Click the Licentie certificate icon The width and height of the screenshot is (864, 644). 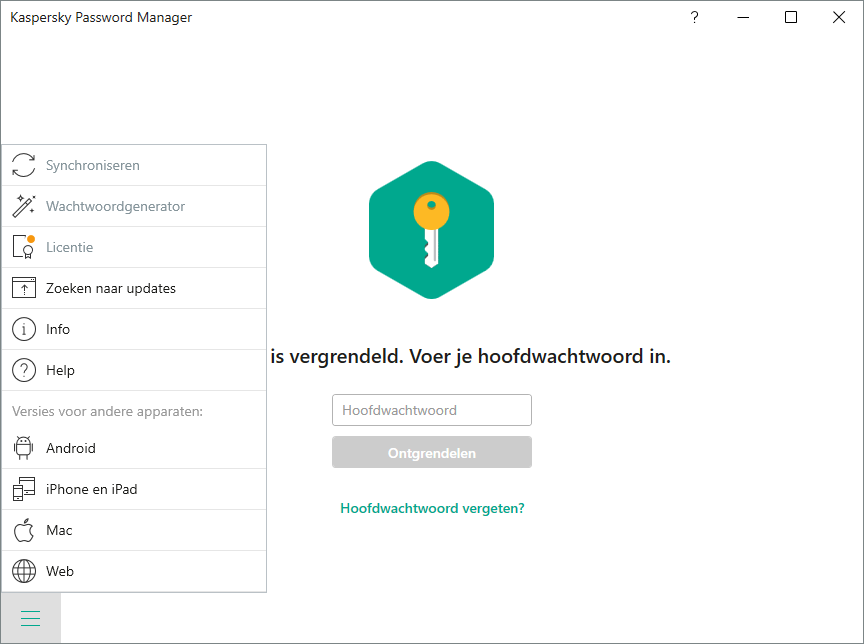[x=24, y=247]
